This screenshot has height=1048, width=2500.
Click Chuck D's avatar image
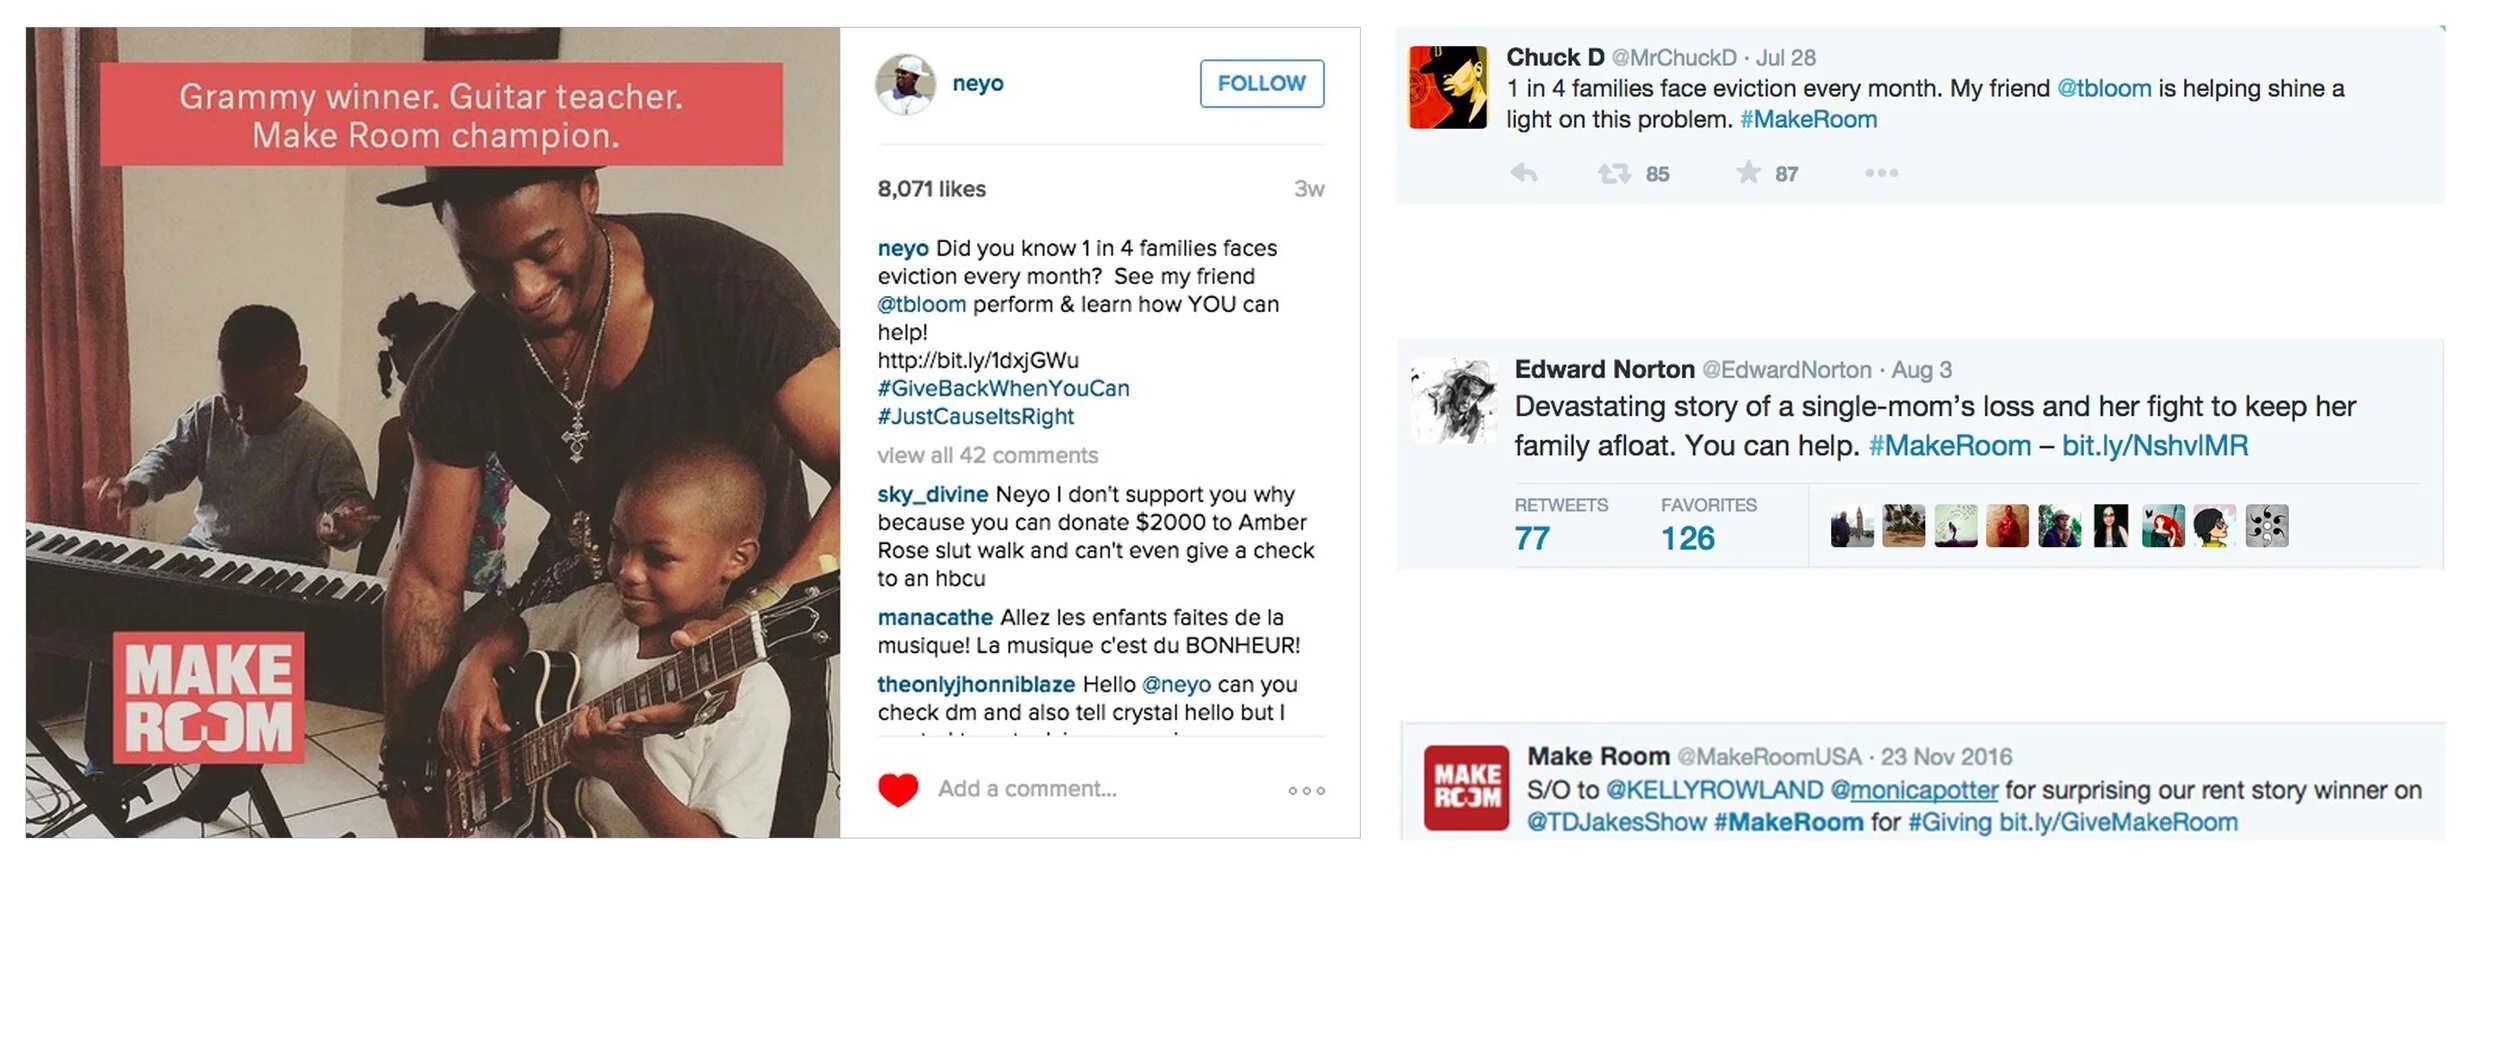1448,87
